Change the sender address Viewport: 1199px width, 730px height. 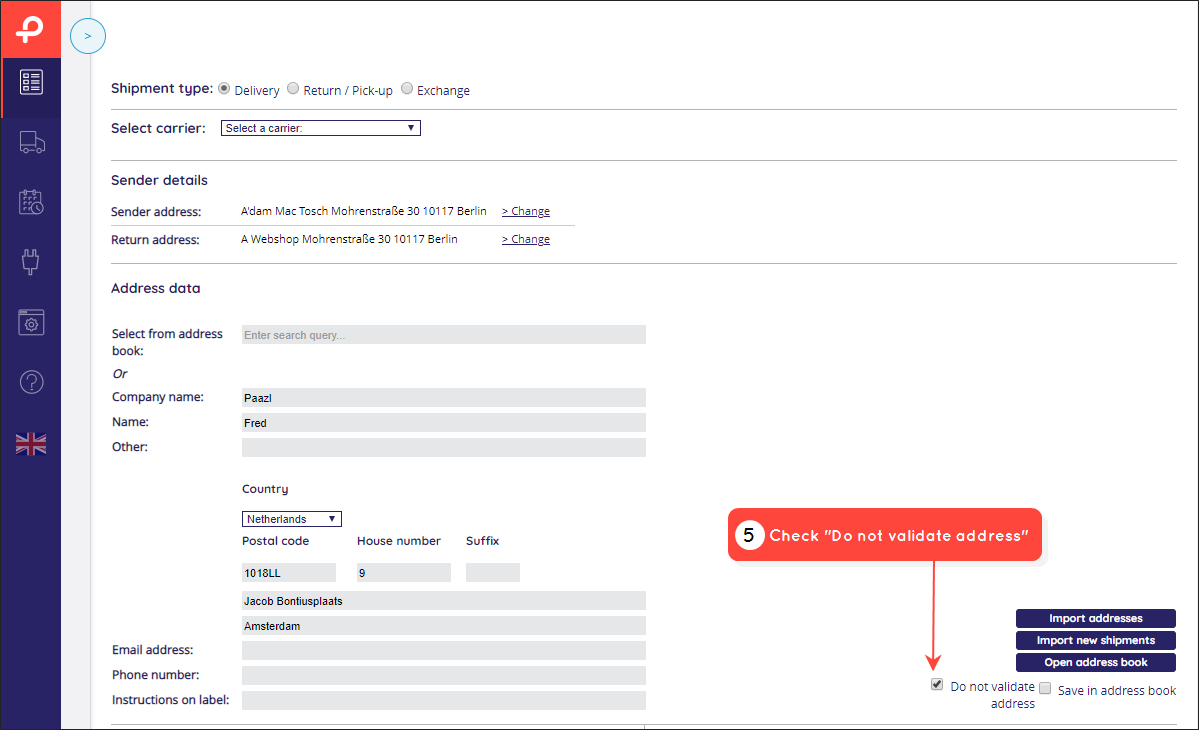pyautogui.click(x=525, y=212)
